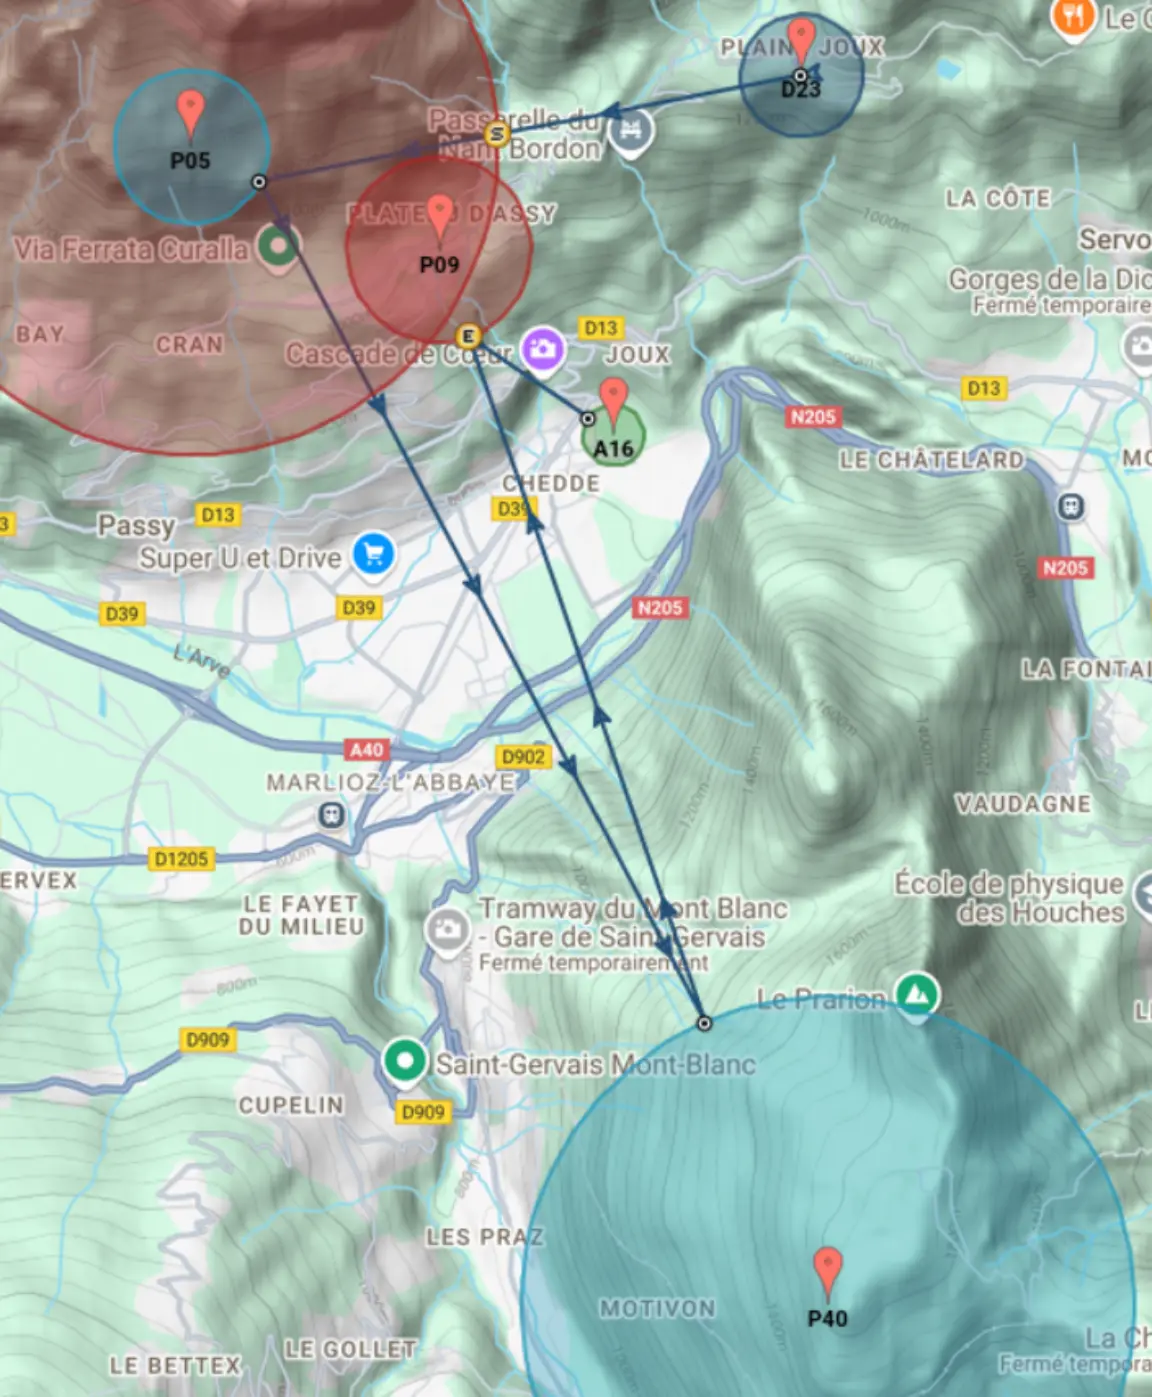Open the orange restaurant icon
The width and height of the screenshot is (1152, 1397).
click(x=1073, y=17)
